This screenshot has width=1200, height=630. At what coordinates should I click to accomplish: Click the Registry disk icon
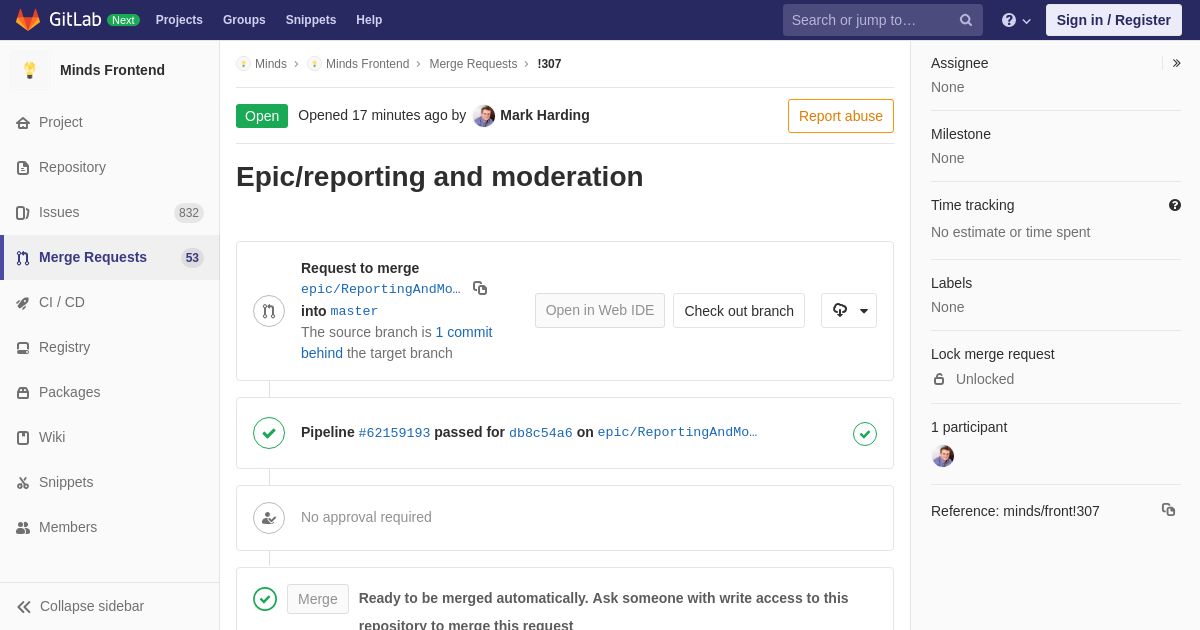pyautogui.click(x=23, y=348)
